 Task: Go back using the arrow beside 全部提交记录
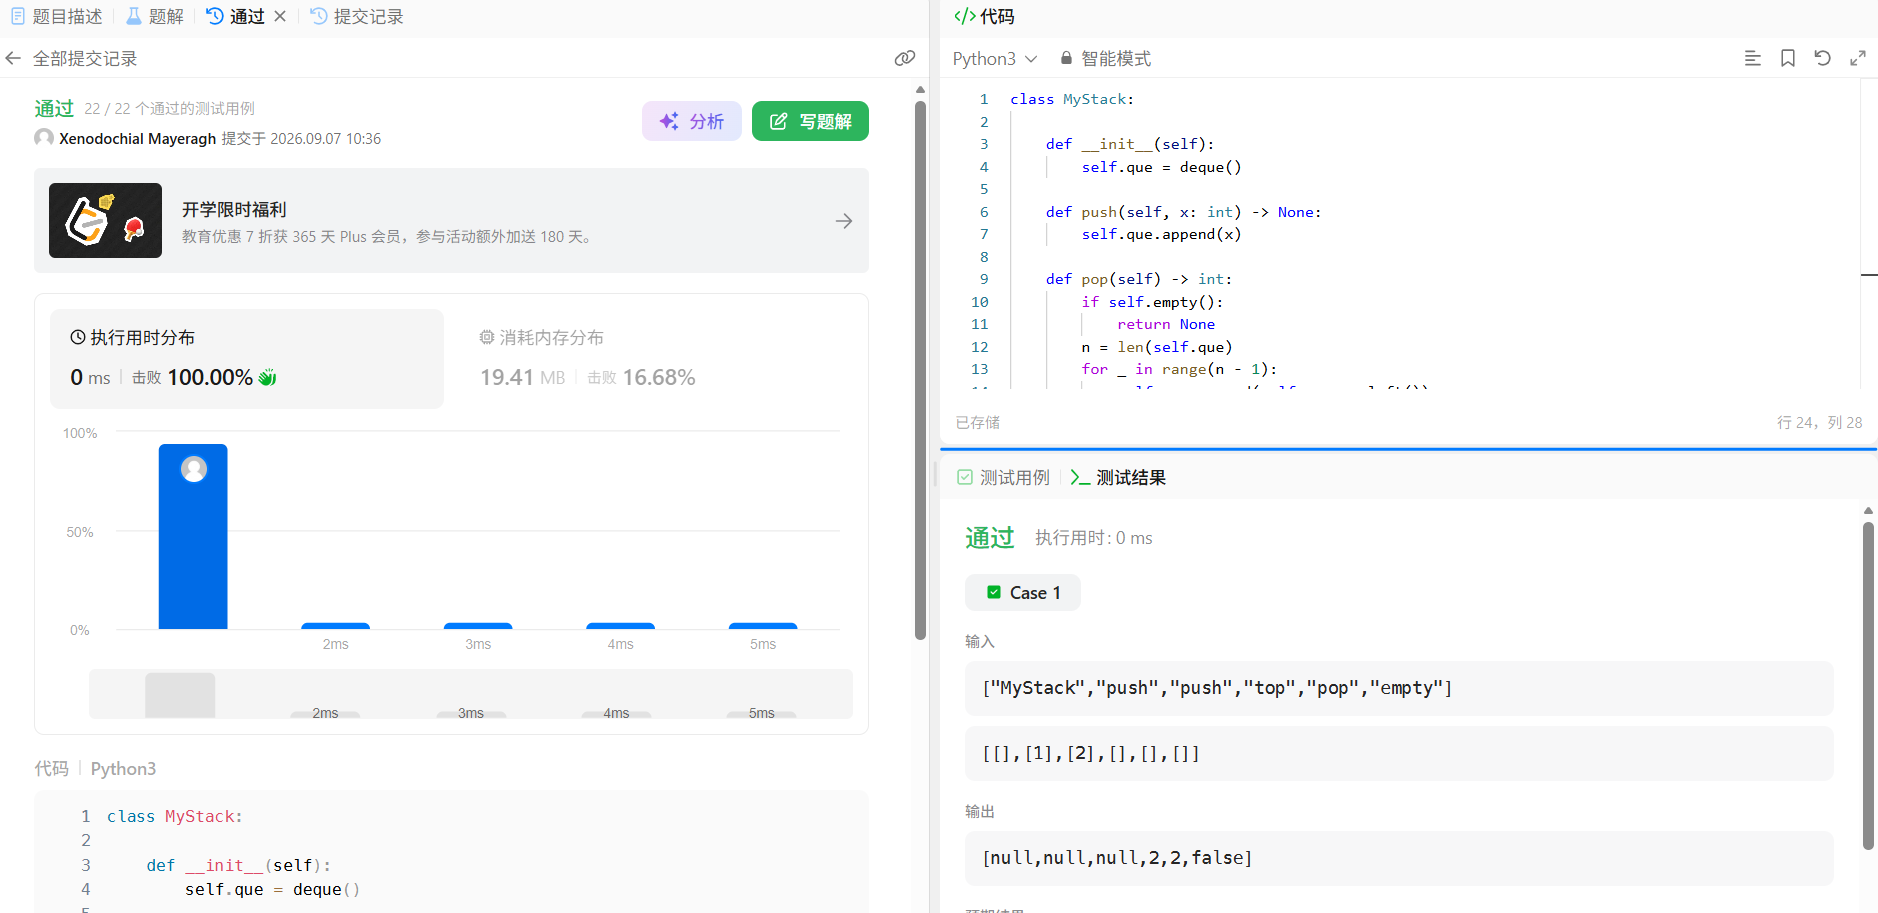tap(13, 58)
